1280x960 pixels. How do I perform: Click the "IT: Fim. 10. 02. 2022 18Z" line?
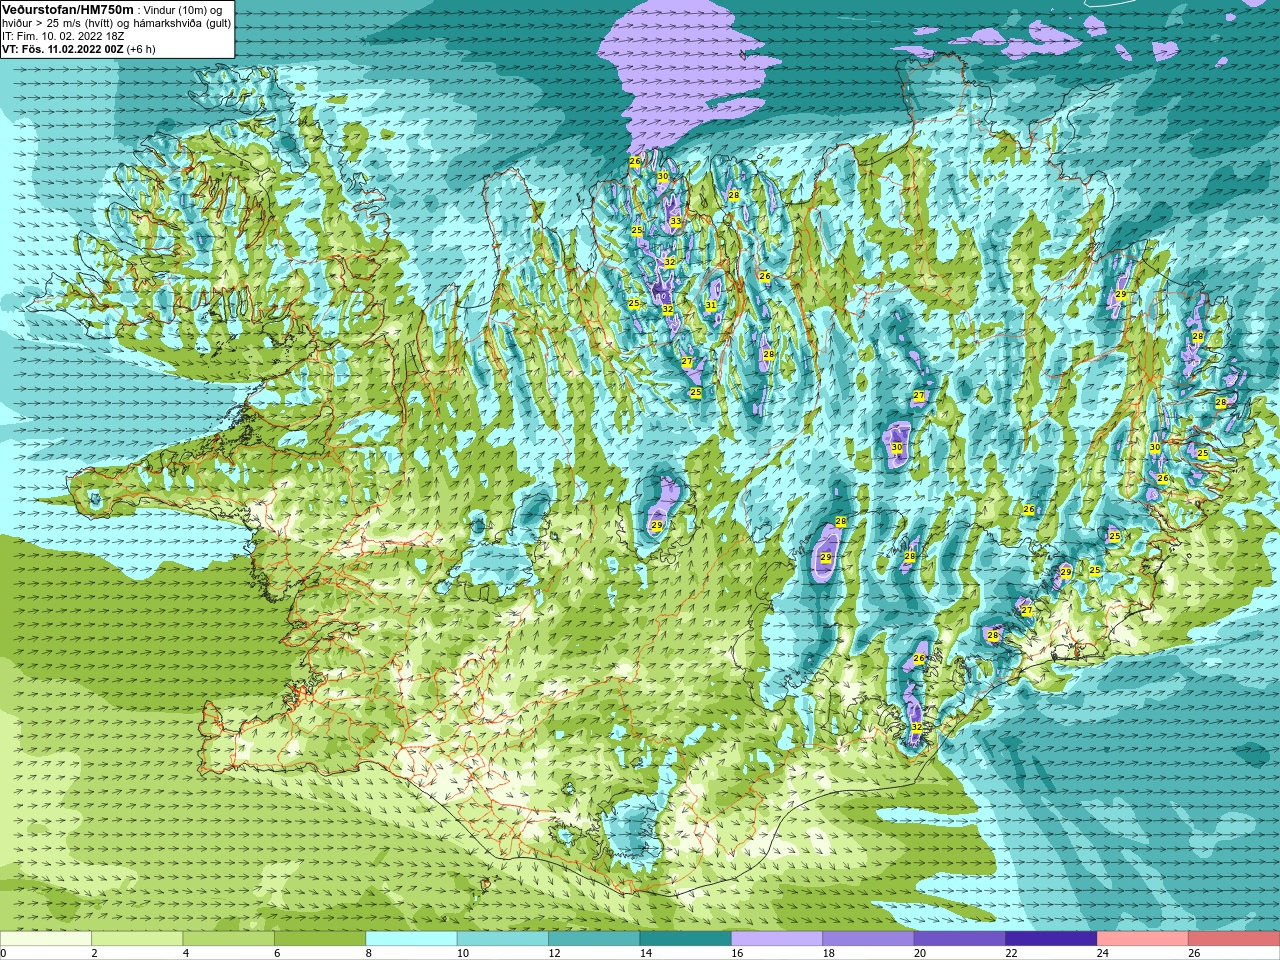pos(63,36)
